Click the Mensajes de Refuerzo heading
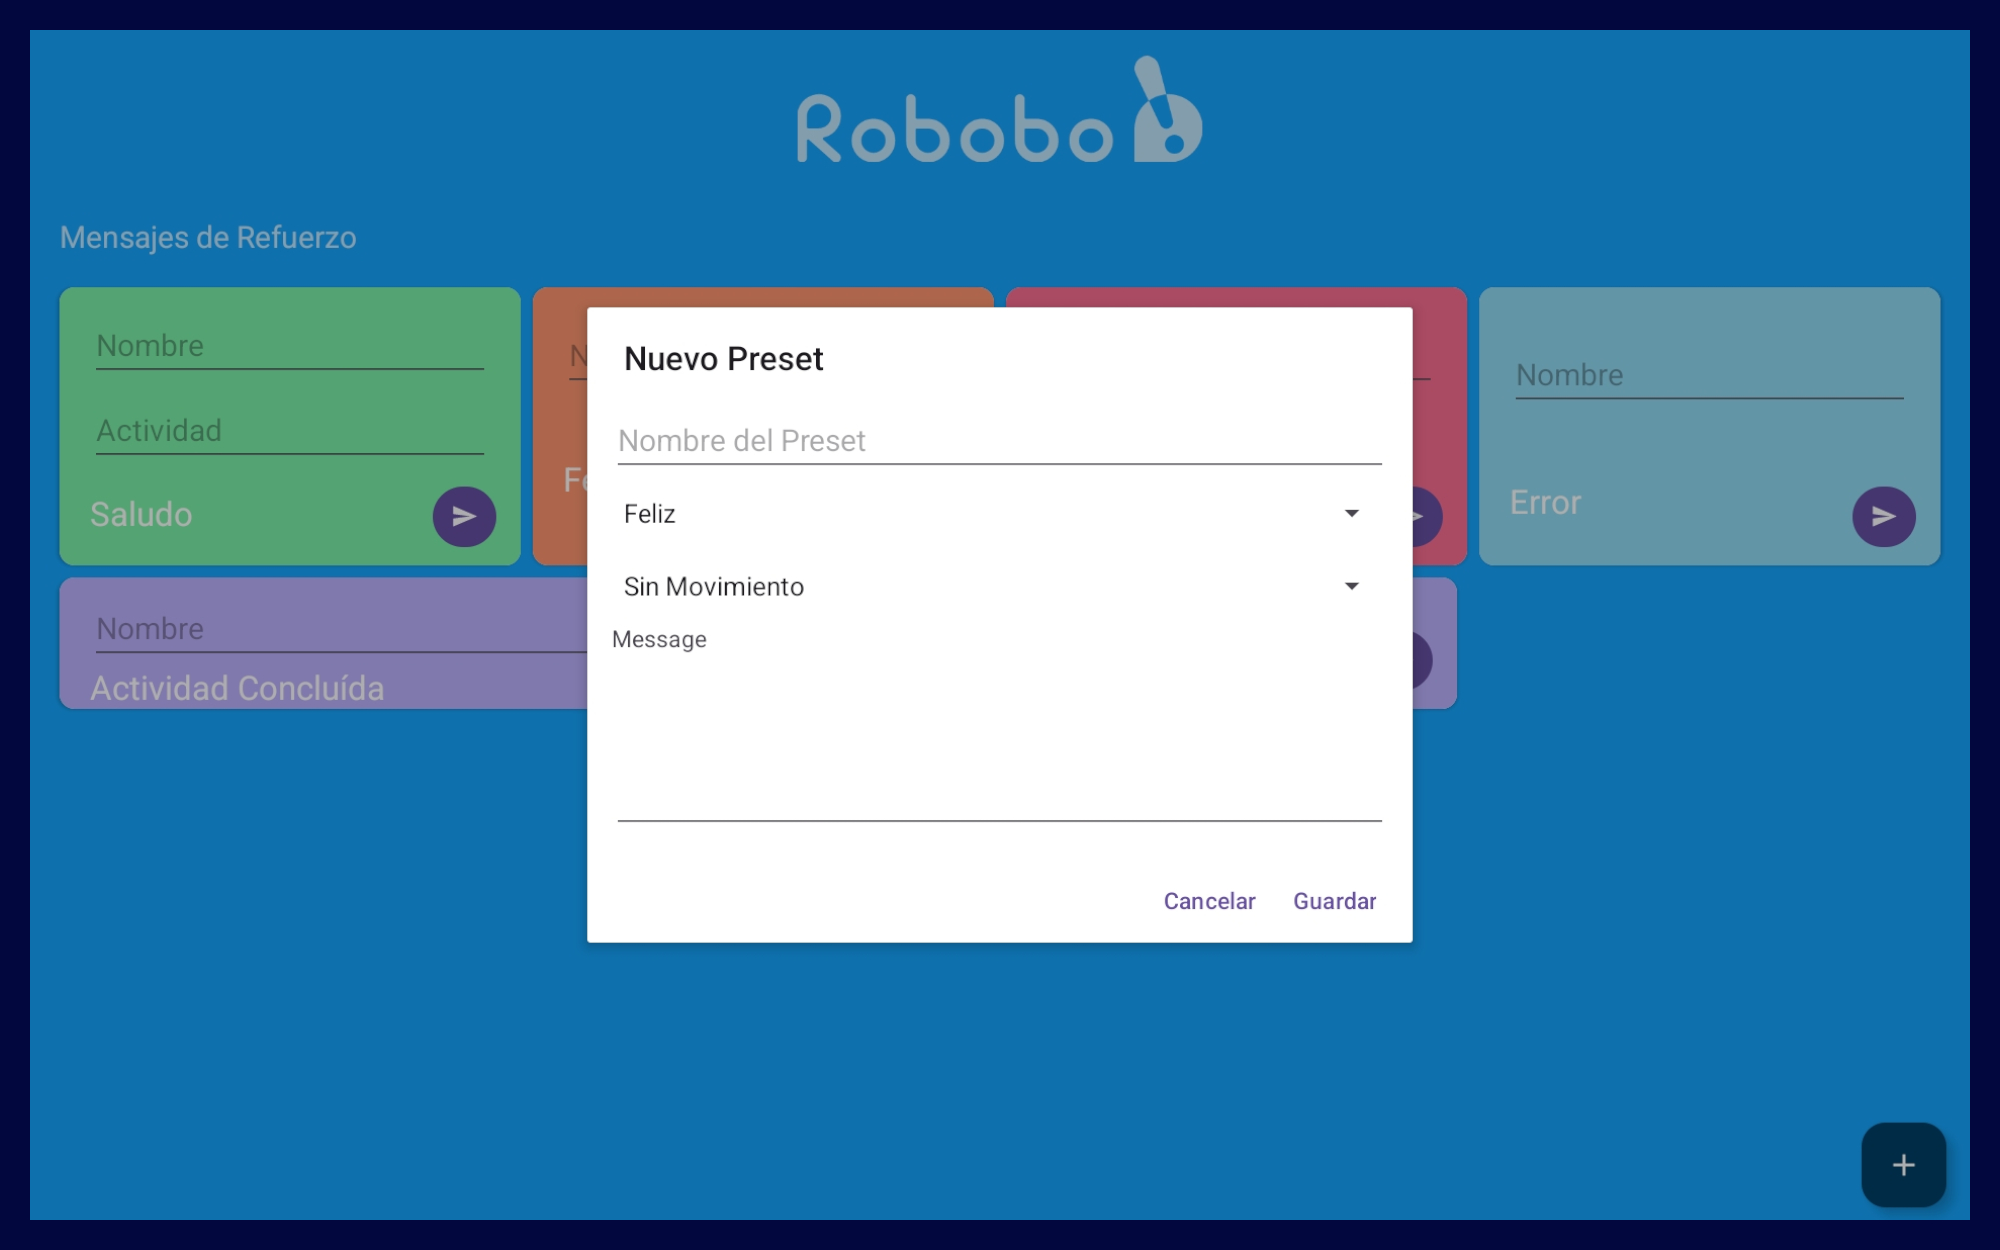 (x=208, y=238)
